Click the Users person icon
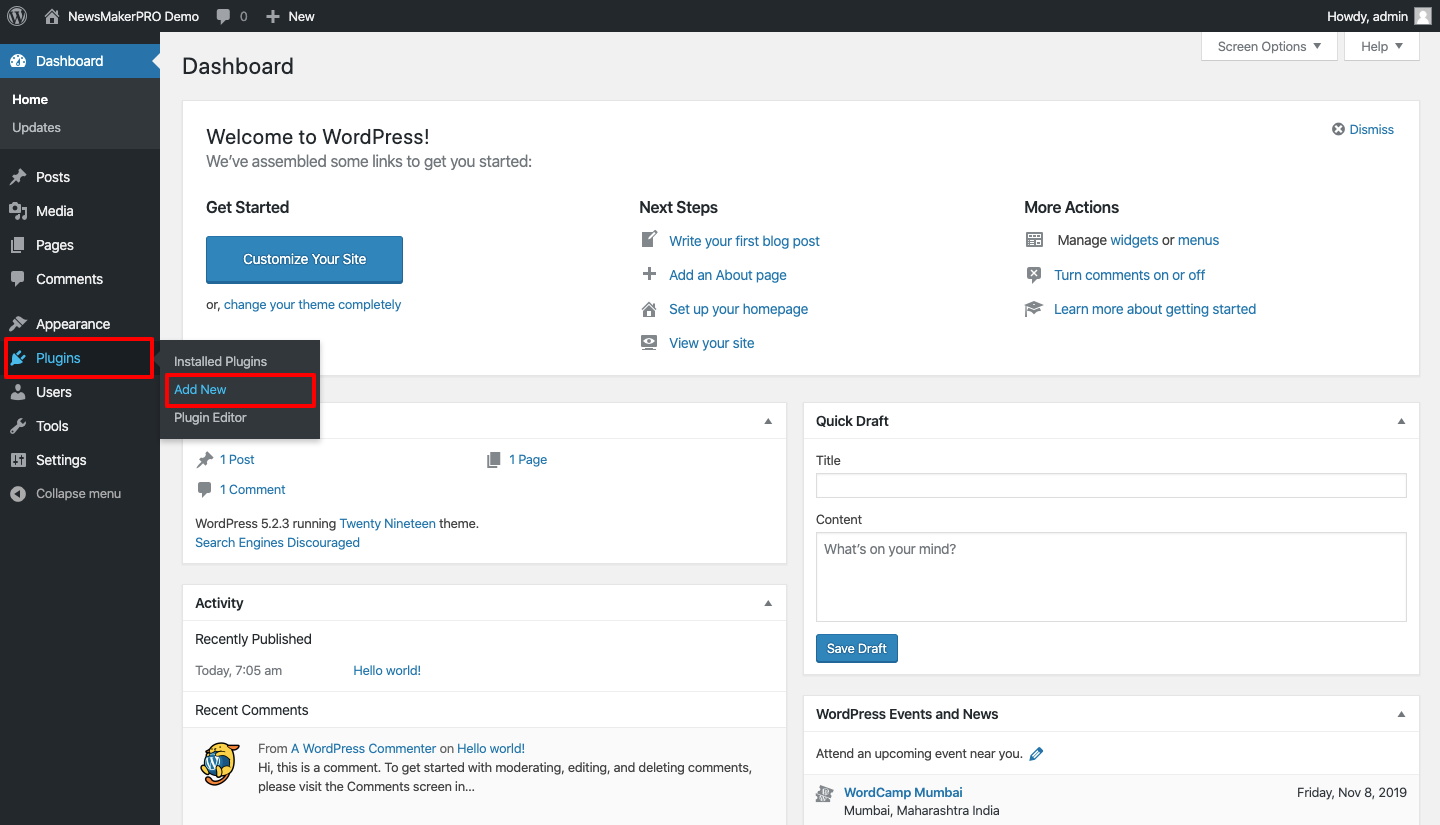 (x=18, y=392)
